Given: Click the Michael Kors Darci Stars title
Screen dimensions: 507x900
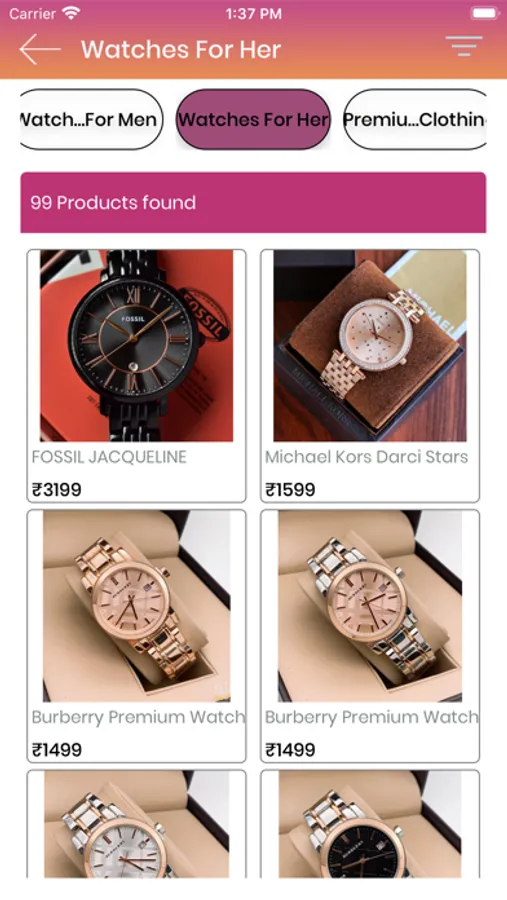Looking at the screenshot, I should (x=366, y=457).
